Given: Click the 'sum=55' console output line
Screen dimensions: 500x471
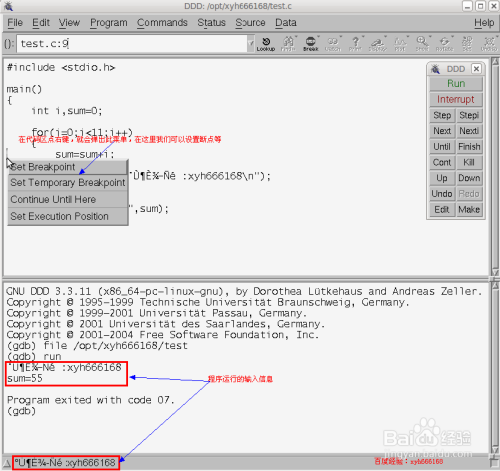Looking at the screenshot, I should pos(25,378).
